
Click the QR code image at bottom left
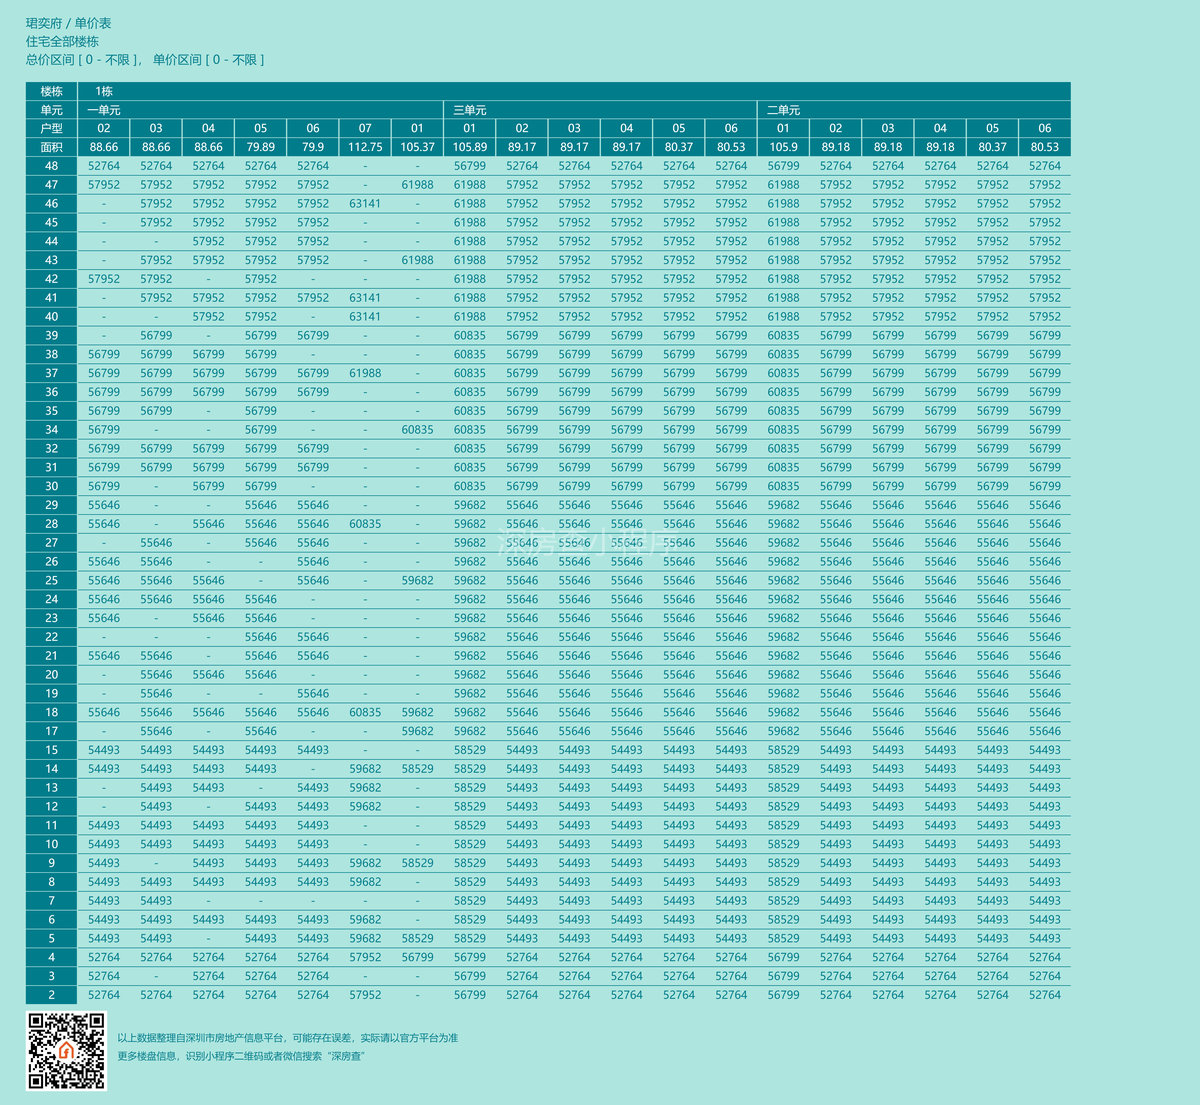click(x=66, y=1050)
